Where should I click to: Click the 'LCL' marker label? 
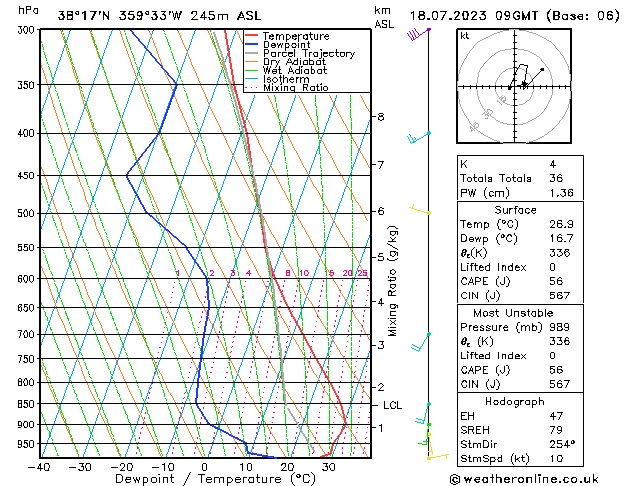392,405
